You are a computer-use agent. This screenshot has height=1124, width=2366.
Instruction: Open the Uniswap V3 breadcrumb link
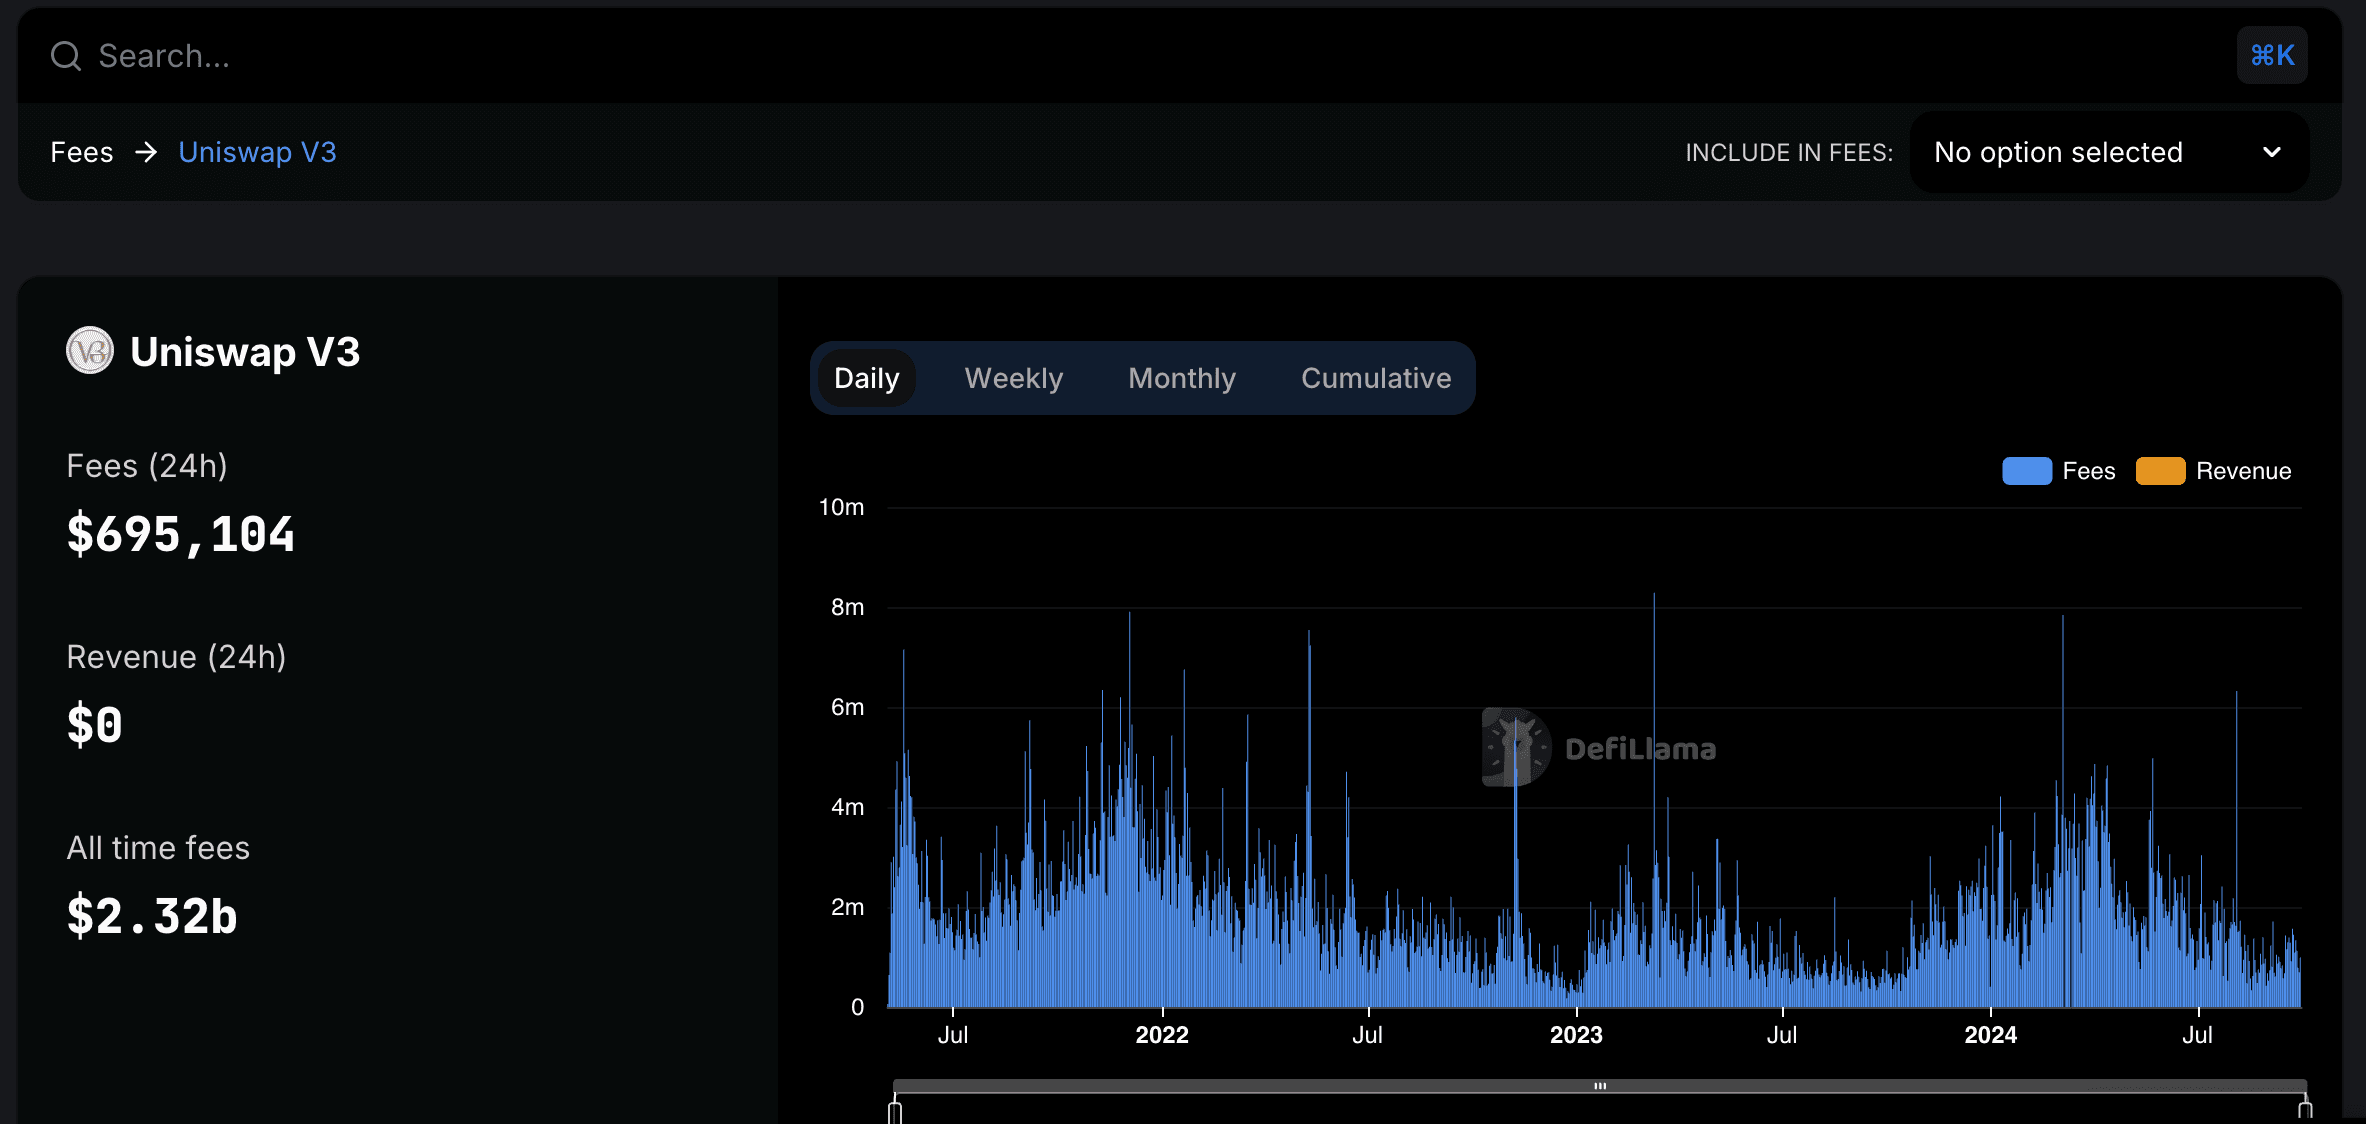click(257, 152)
